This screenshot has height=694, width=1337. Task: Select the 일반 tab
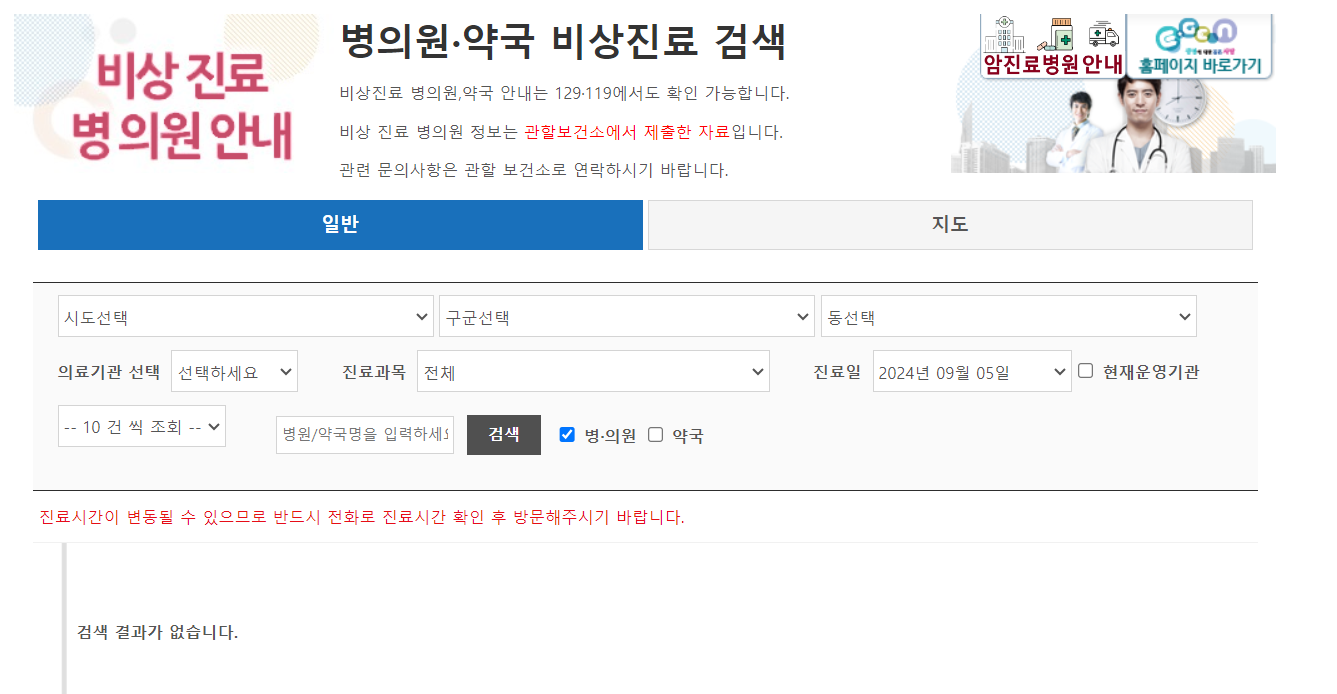(340, 224)
